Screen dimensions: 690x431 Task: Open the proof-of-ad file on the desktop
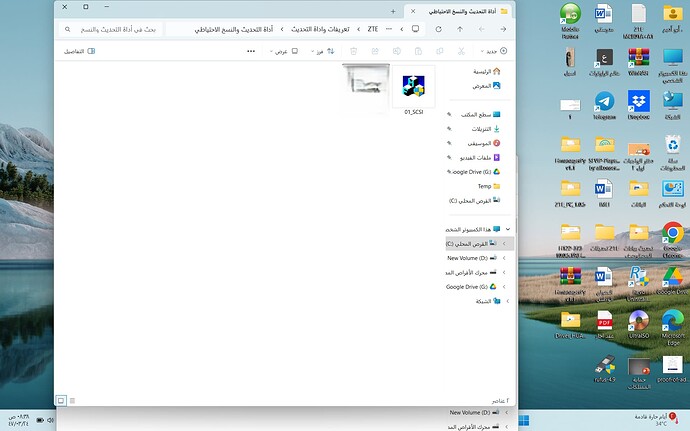coord(672,368)
